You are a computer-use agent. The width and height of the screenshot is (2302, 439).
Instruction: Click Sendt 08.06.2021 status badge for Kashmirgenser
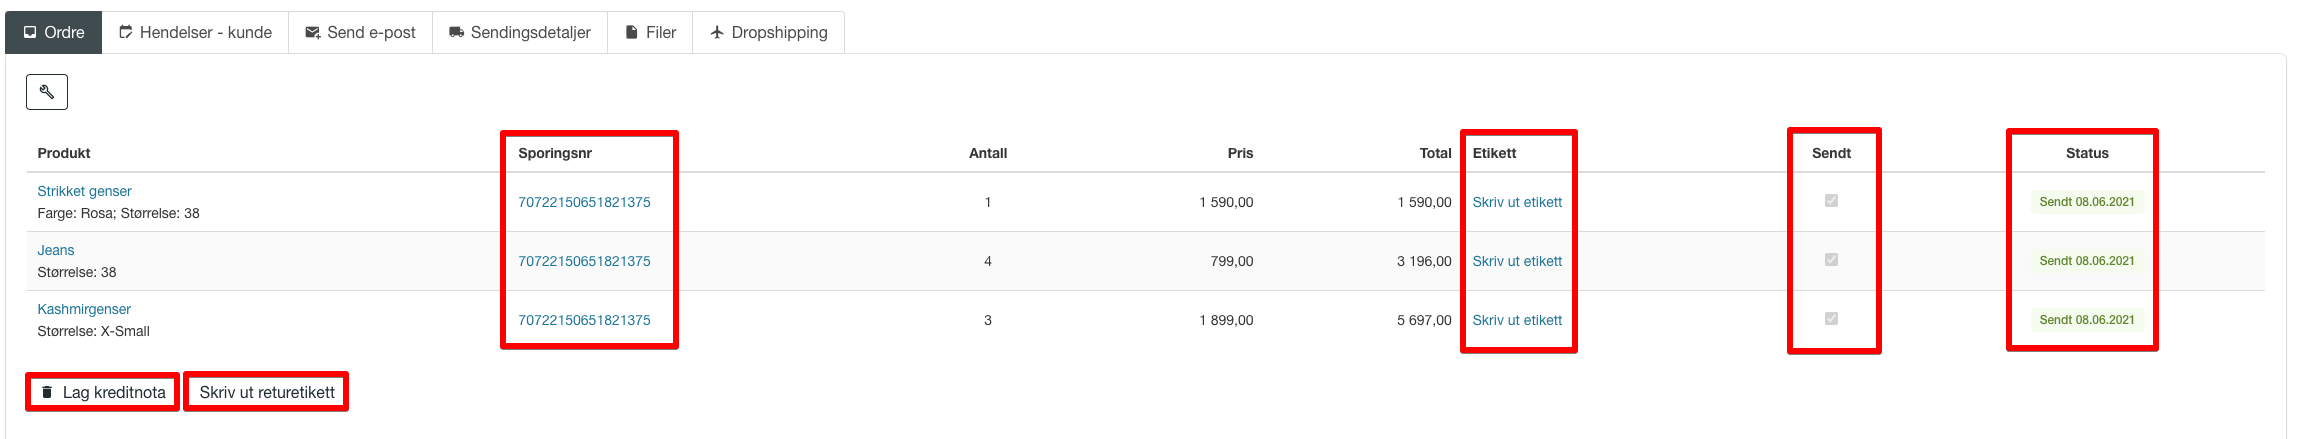pyautogui.click(x=2087, y=320)
